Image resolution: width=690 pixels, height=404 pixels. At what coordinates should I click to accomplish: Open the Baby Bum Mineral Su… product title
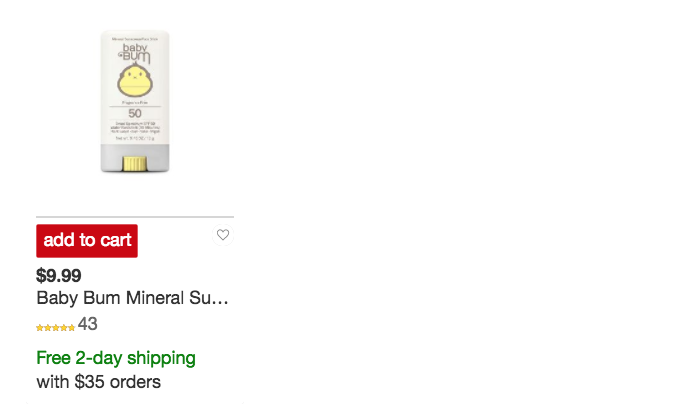pyautogui.click(x=132, y=298)
